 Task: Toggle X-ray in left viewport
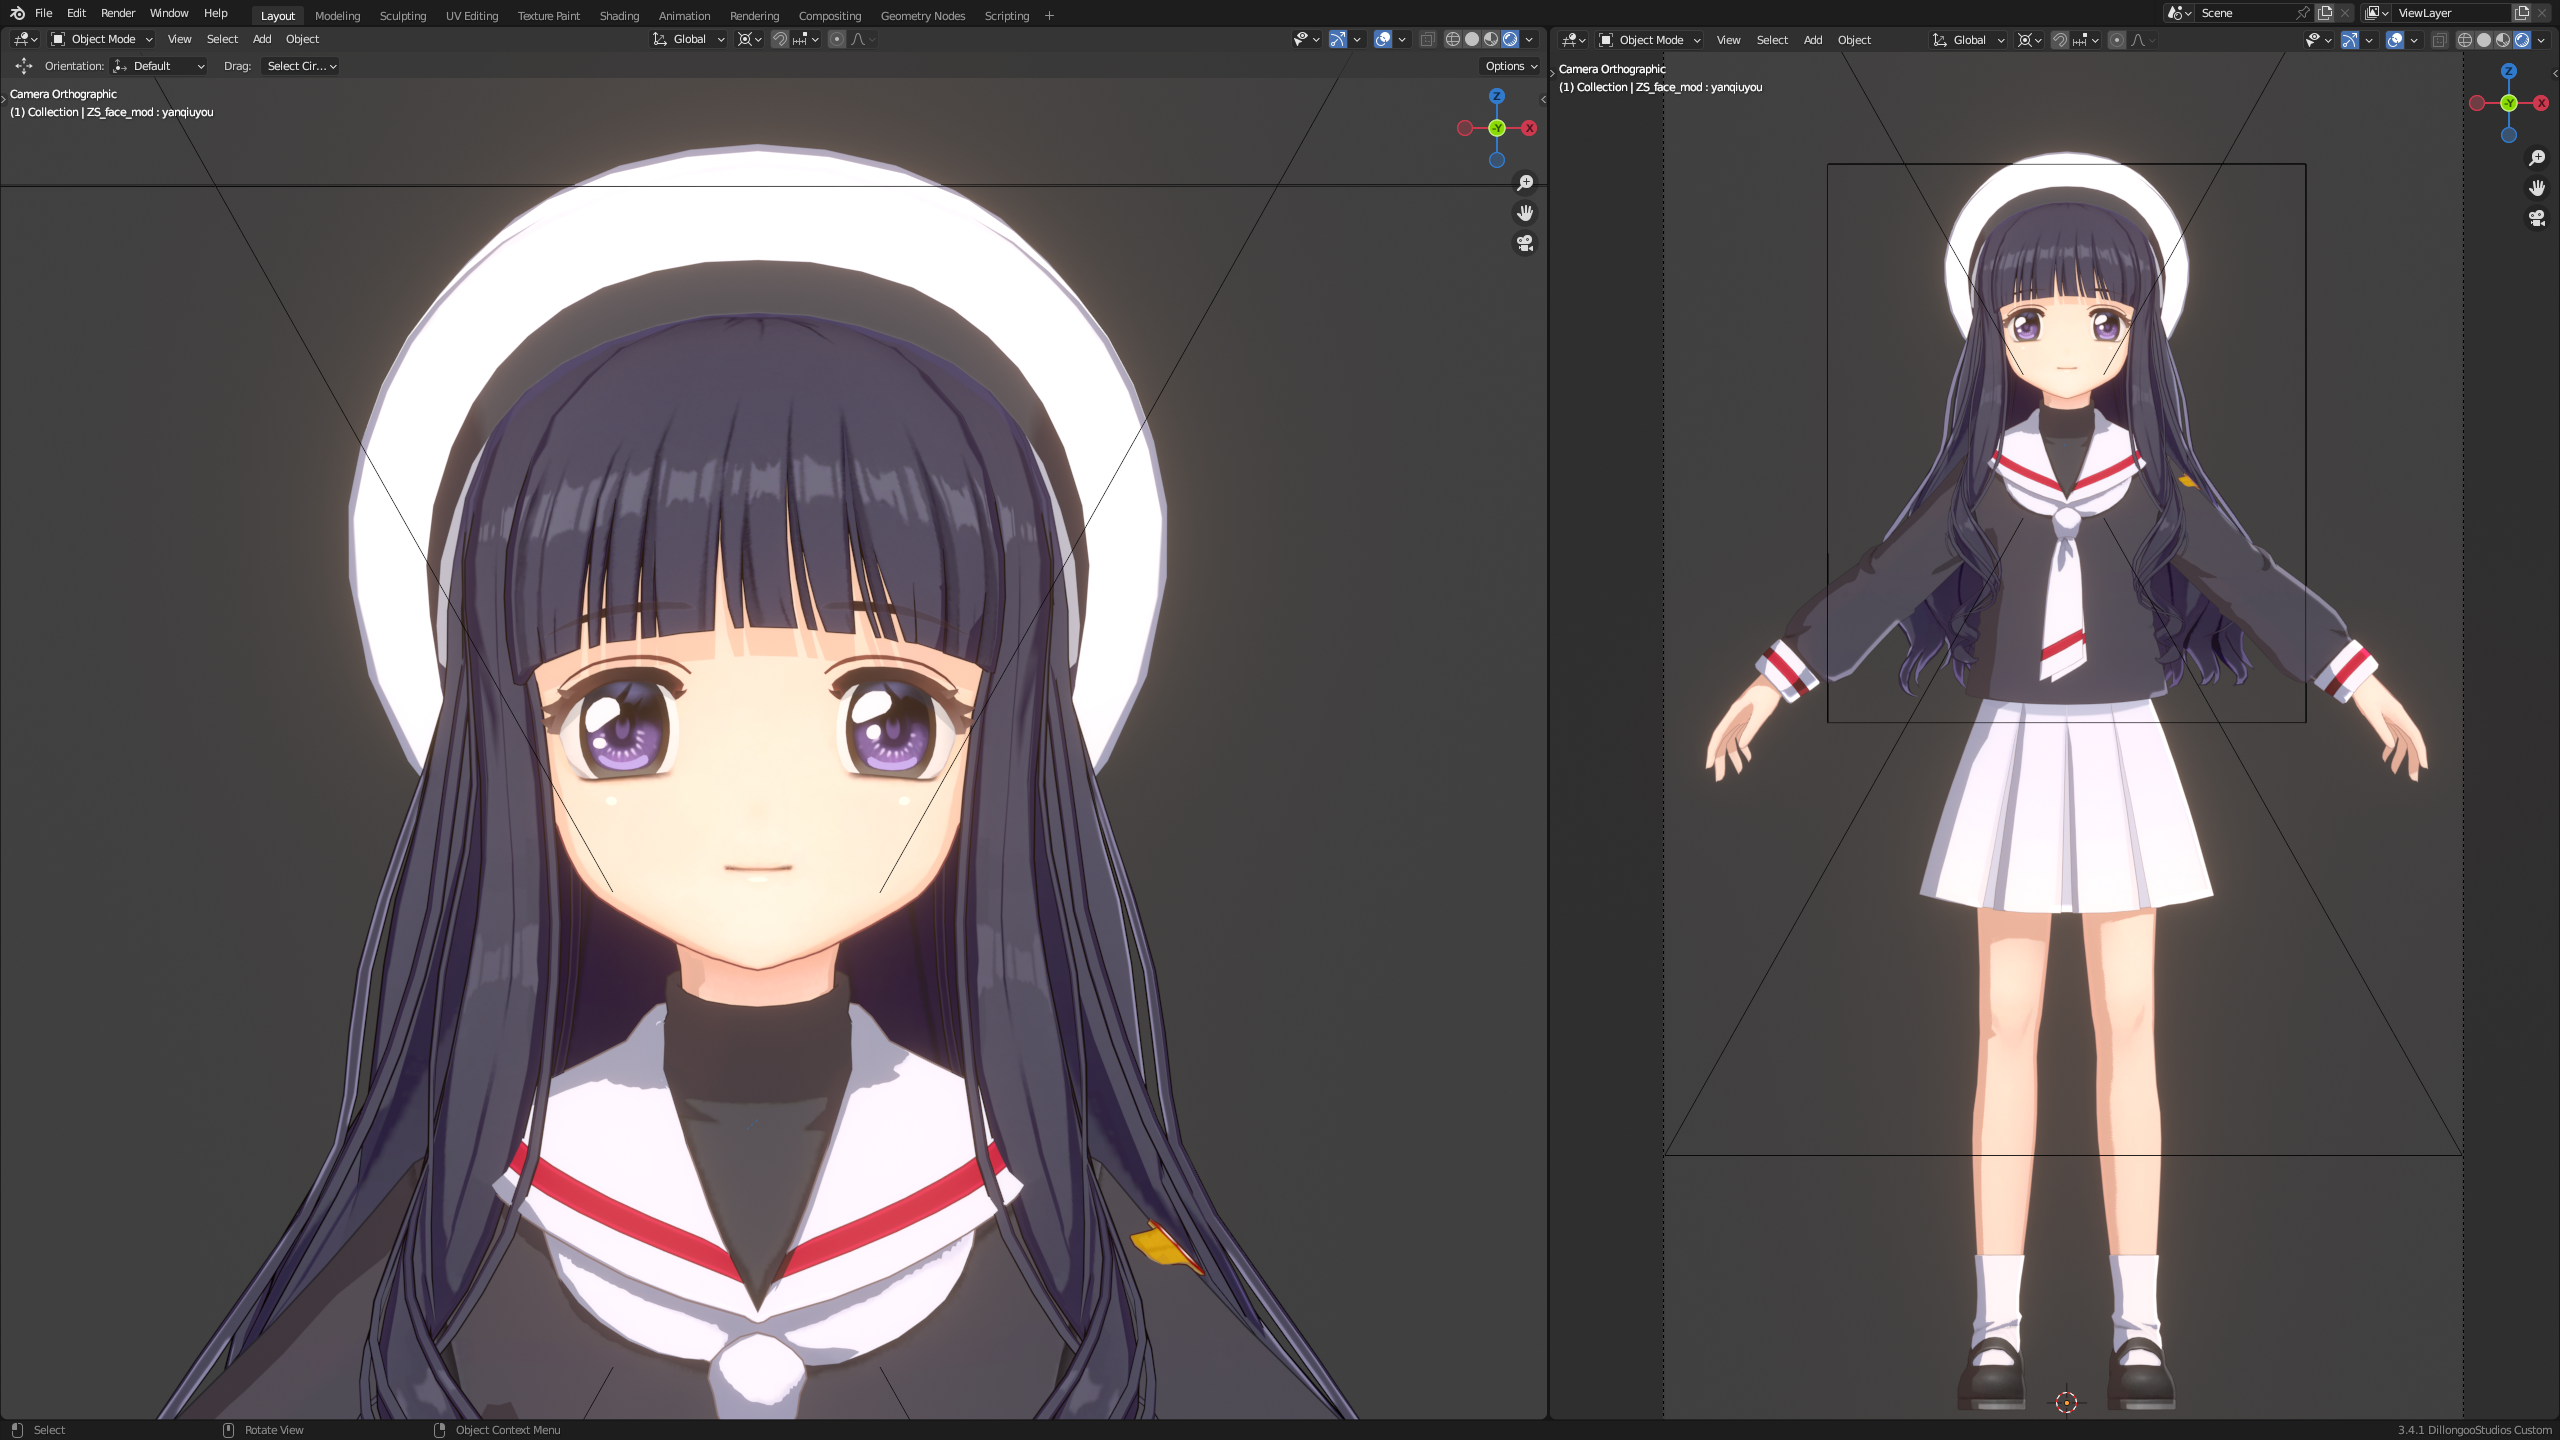click(x=1427, y=39)
